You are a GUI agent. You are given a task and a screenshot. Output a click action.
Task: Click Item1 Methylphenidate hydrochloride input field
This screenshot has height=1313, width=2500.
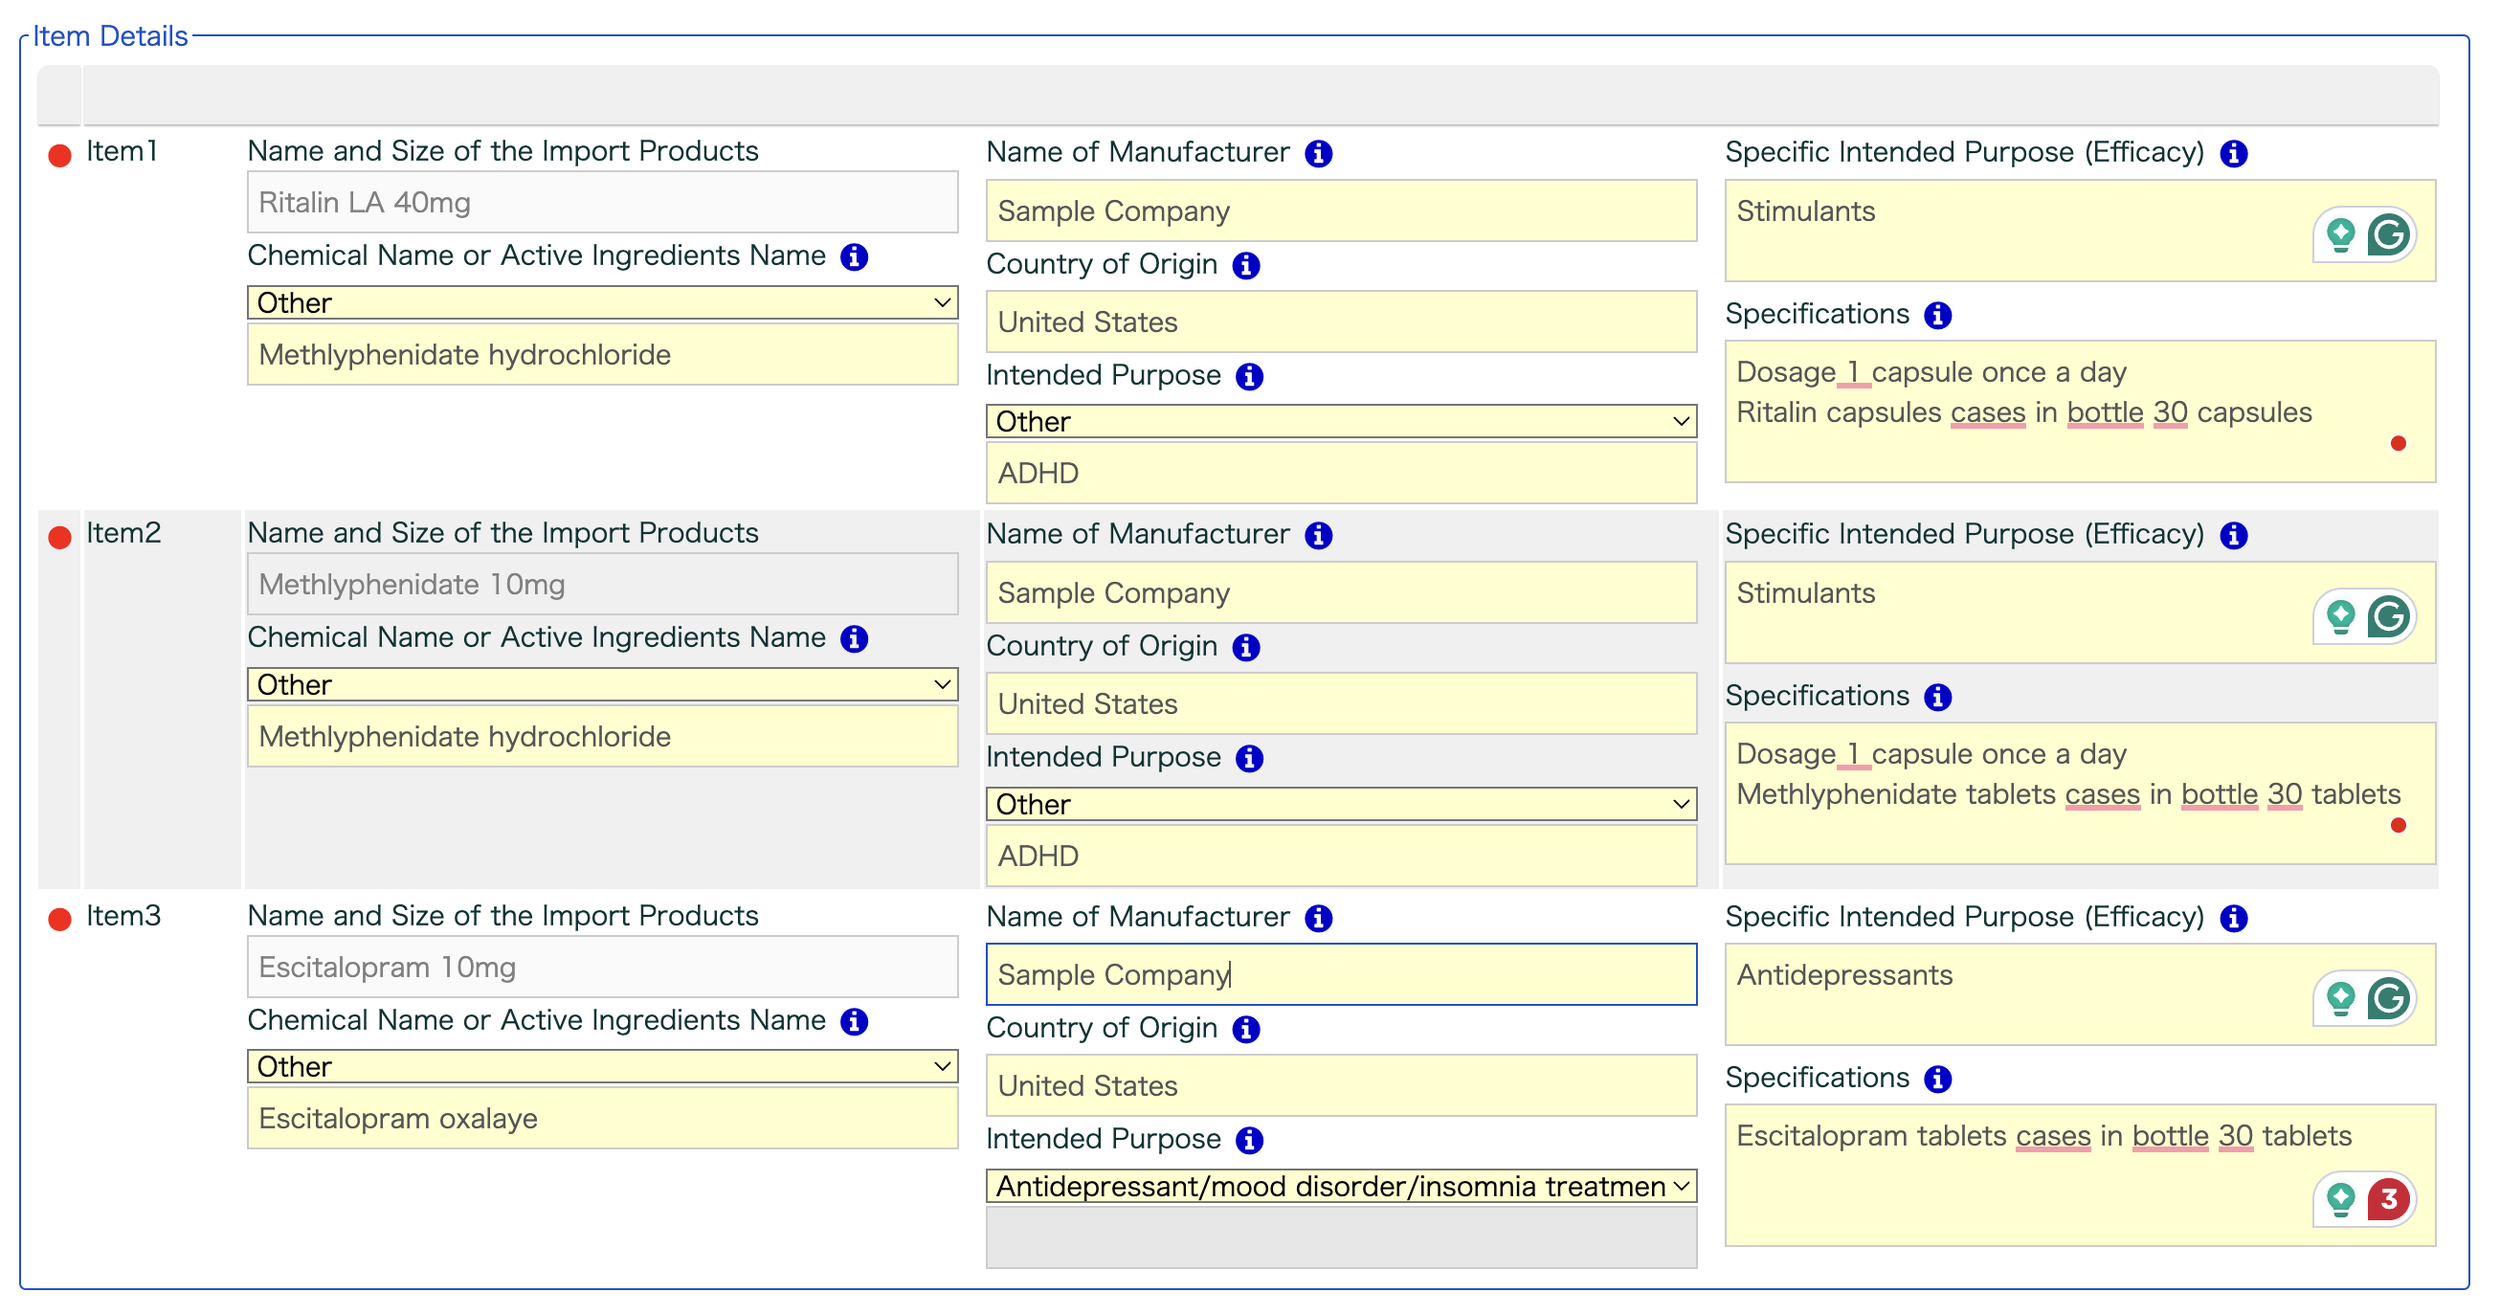[602, 355]
